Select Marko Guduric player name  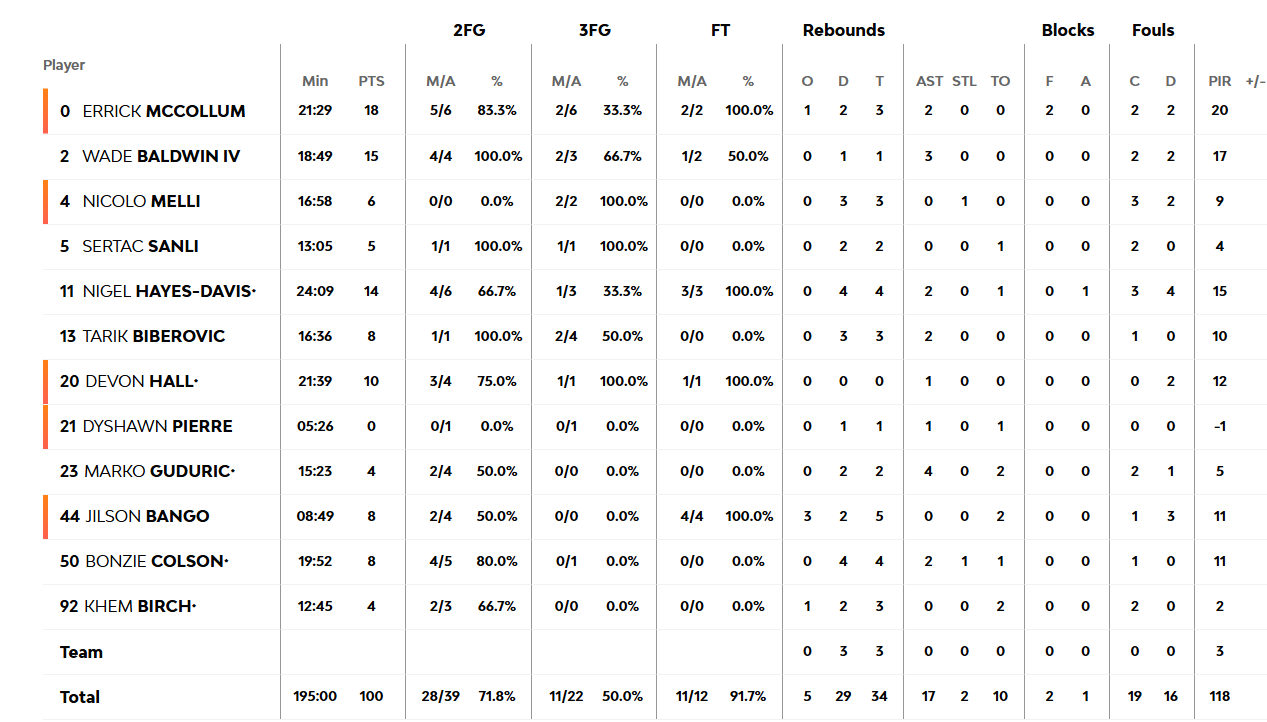click(159, 471)
